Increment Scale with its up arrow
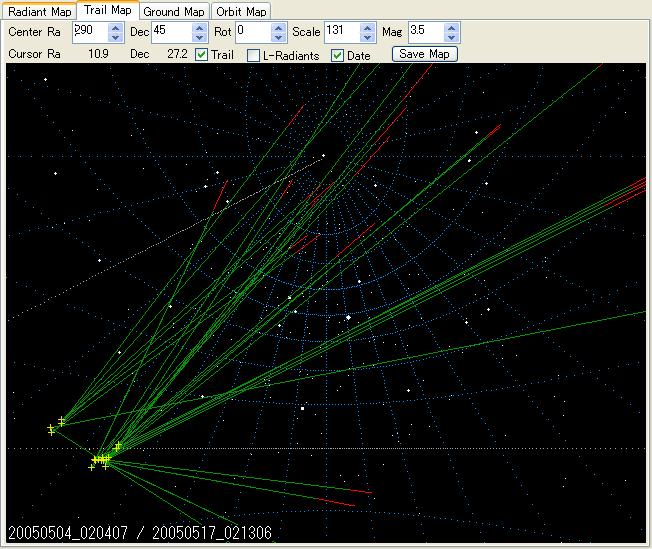The width and height of the screenshot is (652, 549). (370, 27)
